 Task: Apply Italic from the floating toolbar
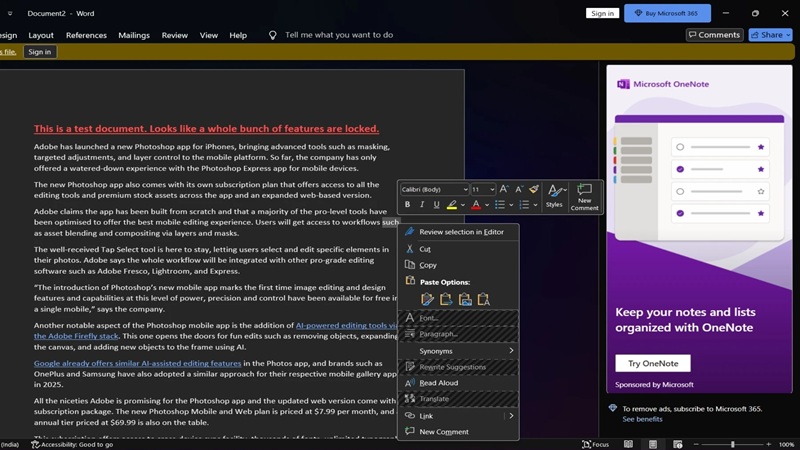(422, 205)
